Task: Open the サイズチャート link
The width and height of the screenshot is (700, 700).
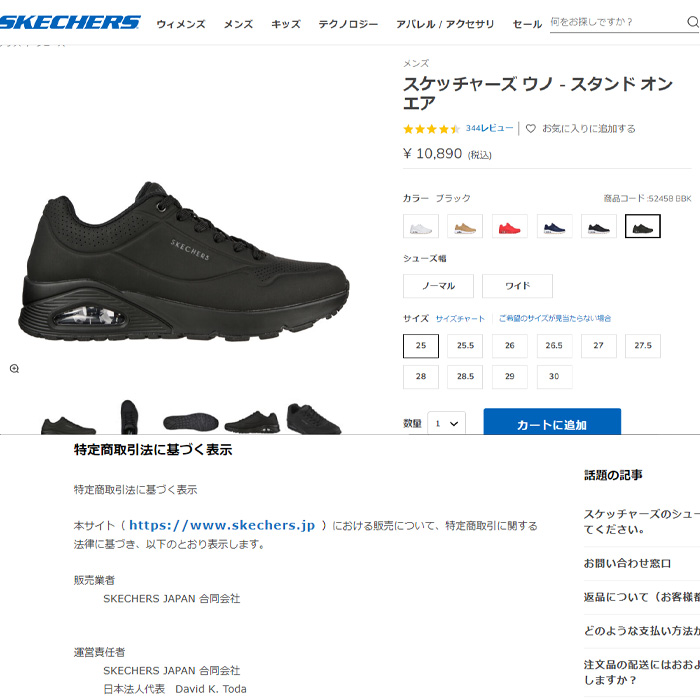Action: [460, 319]
